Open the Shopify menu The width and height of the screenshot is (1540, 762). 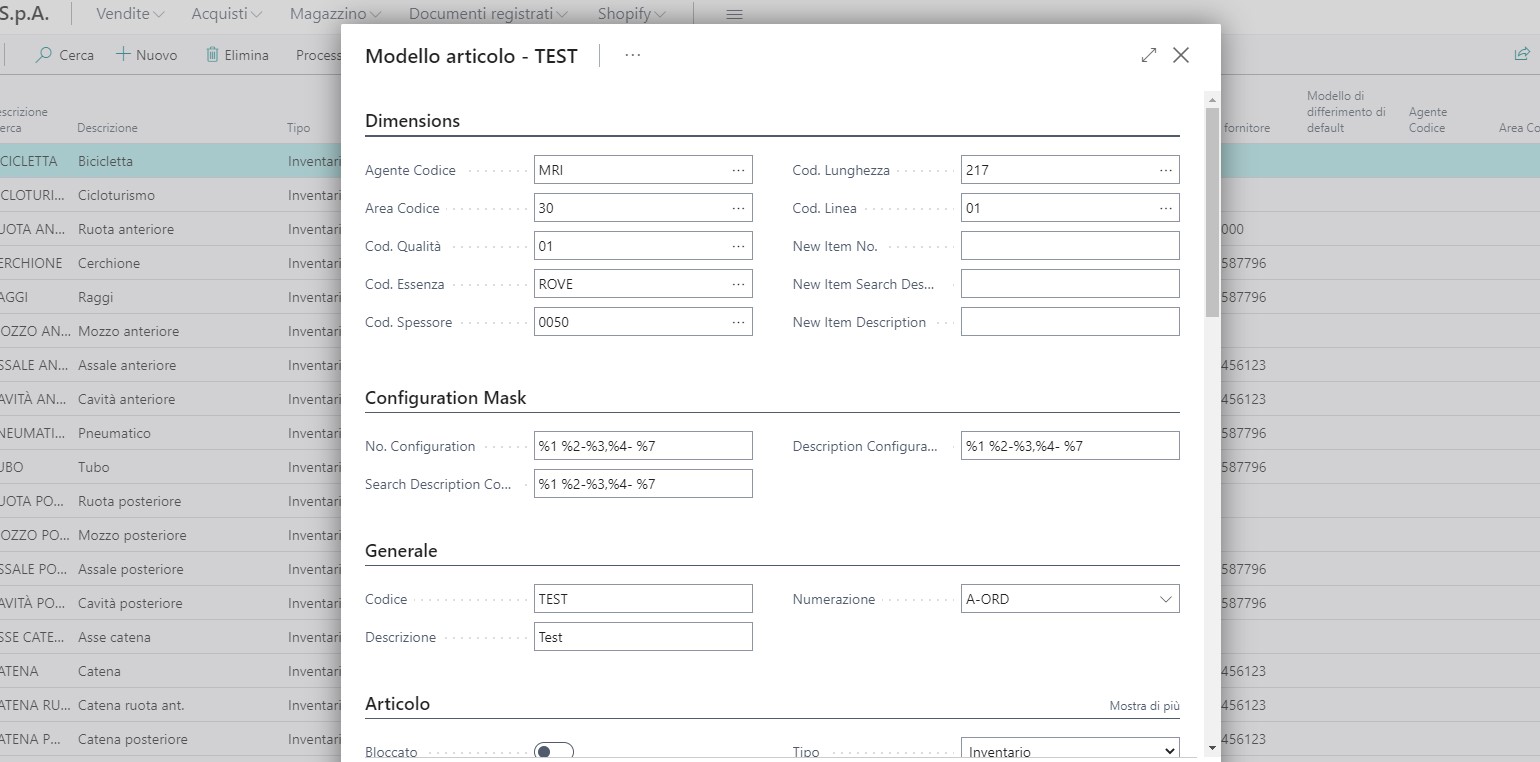(632, 15)
